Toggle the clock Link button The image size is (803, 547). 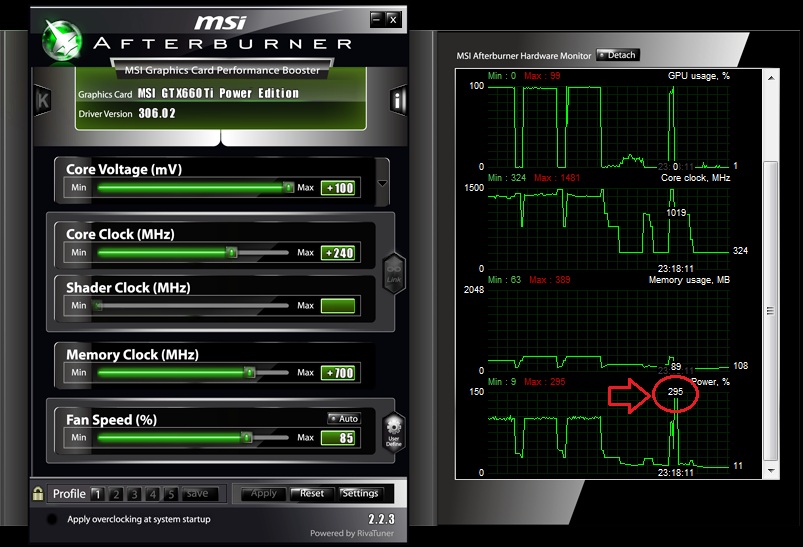(394, 274)
